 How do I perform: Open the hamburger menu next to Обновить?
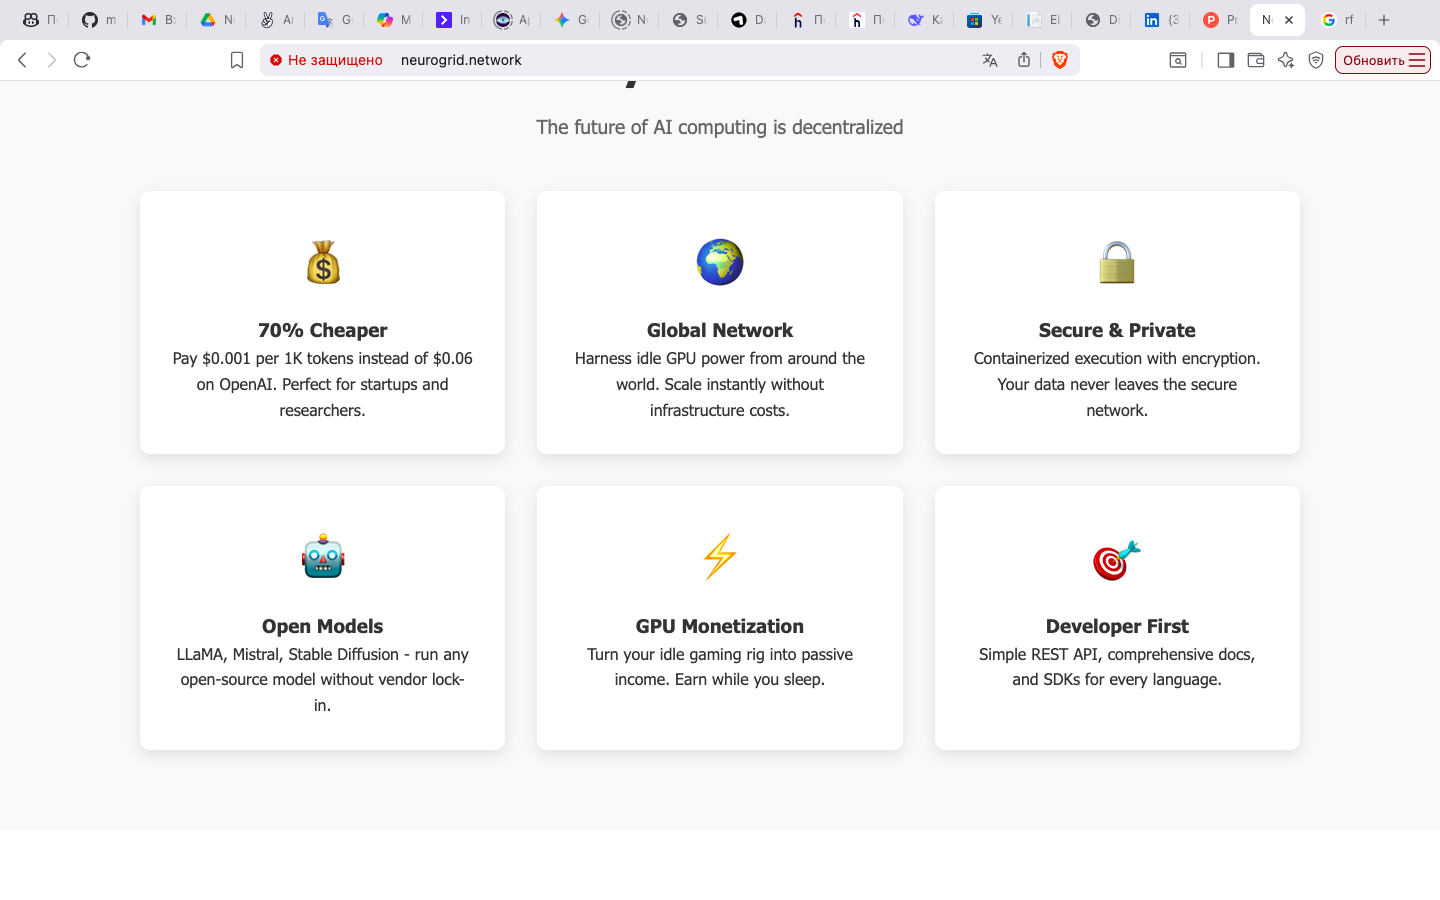click(x=1419, y=60)
